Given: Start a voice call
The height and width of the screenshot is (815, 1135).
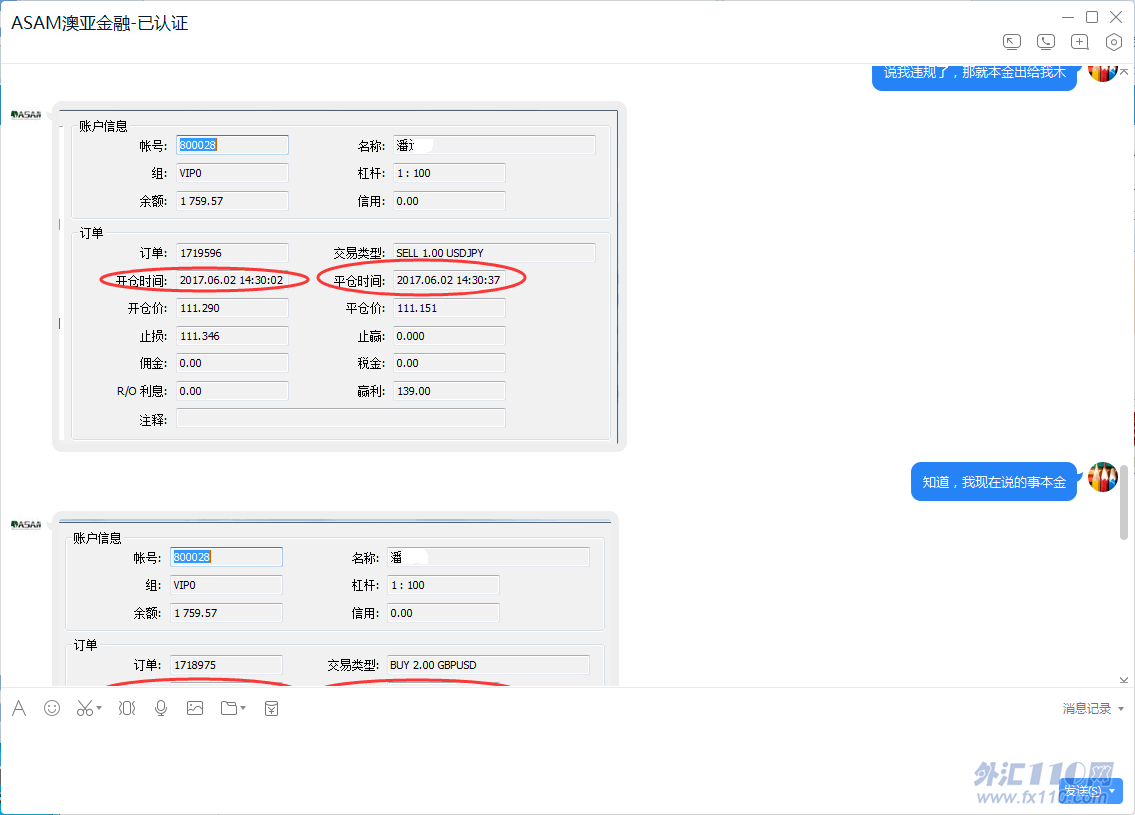Looking at the screenshot, I should coord(1046,42).
